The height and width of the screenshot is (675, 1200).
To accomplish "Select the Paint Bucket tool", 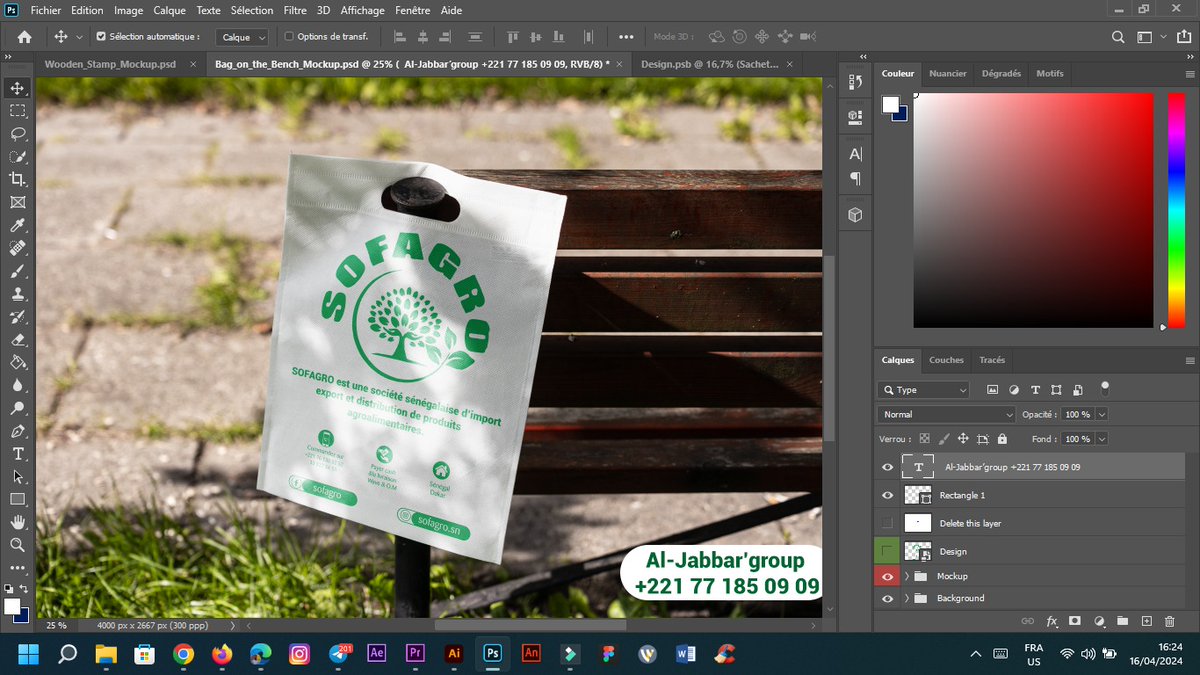I will point(17,362).
